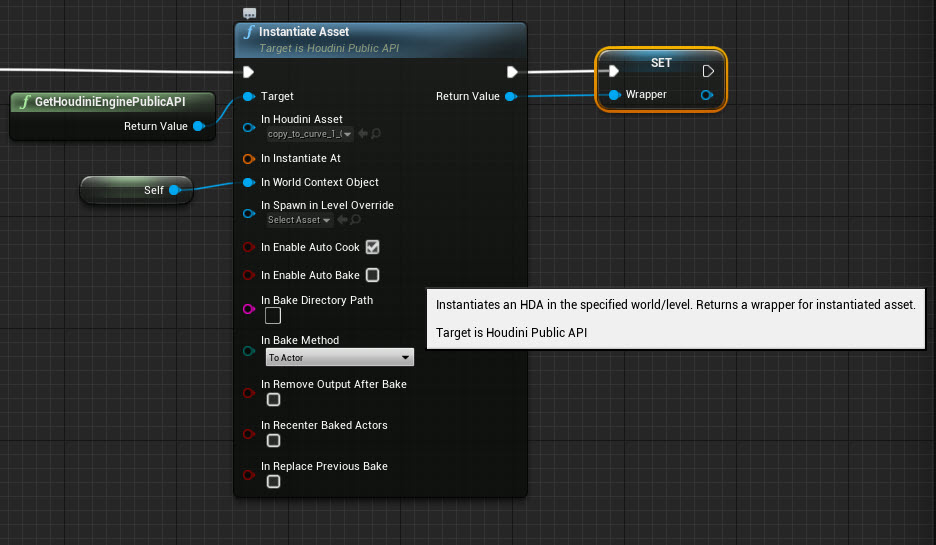This screenshot has width=936, height=545.
Task: Select the Instantiate Asset node title
Action: tap(304, 32)
